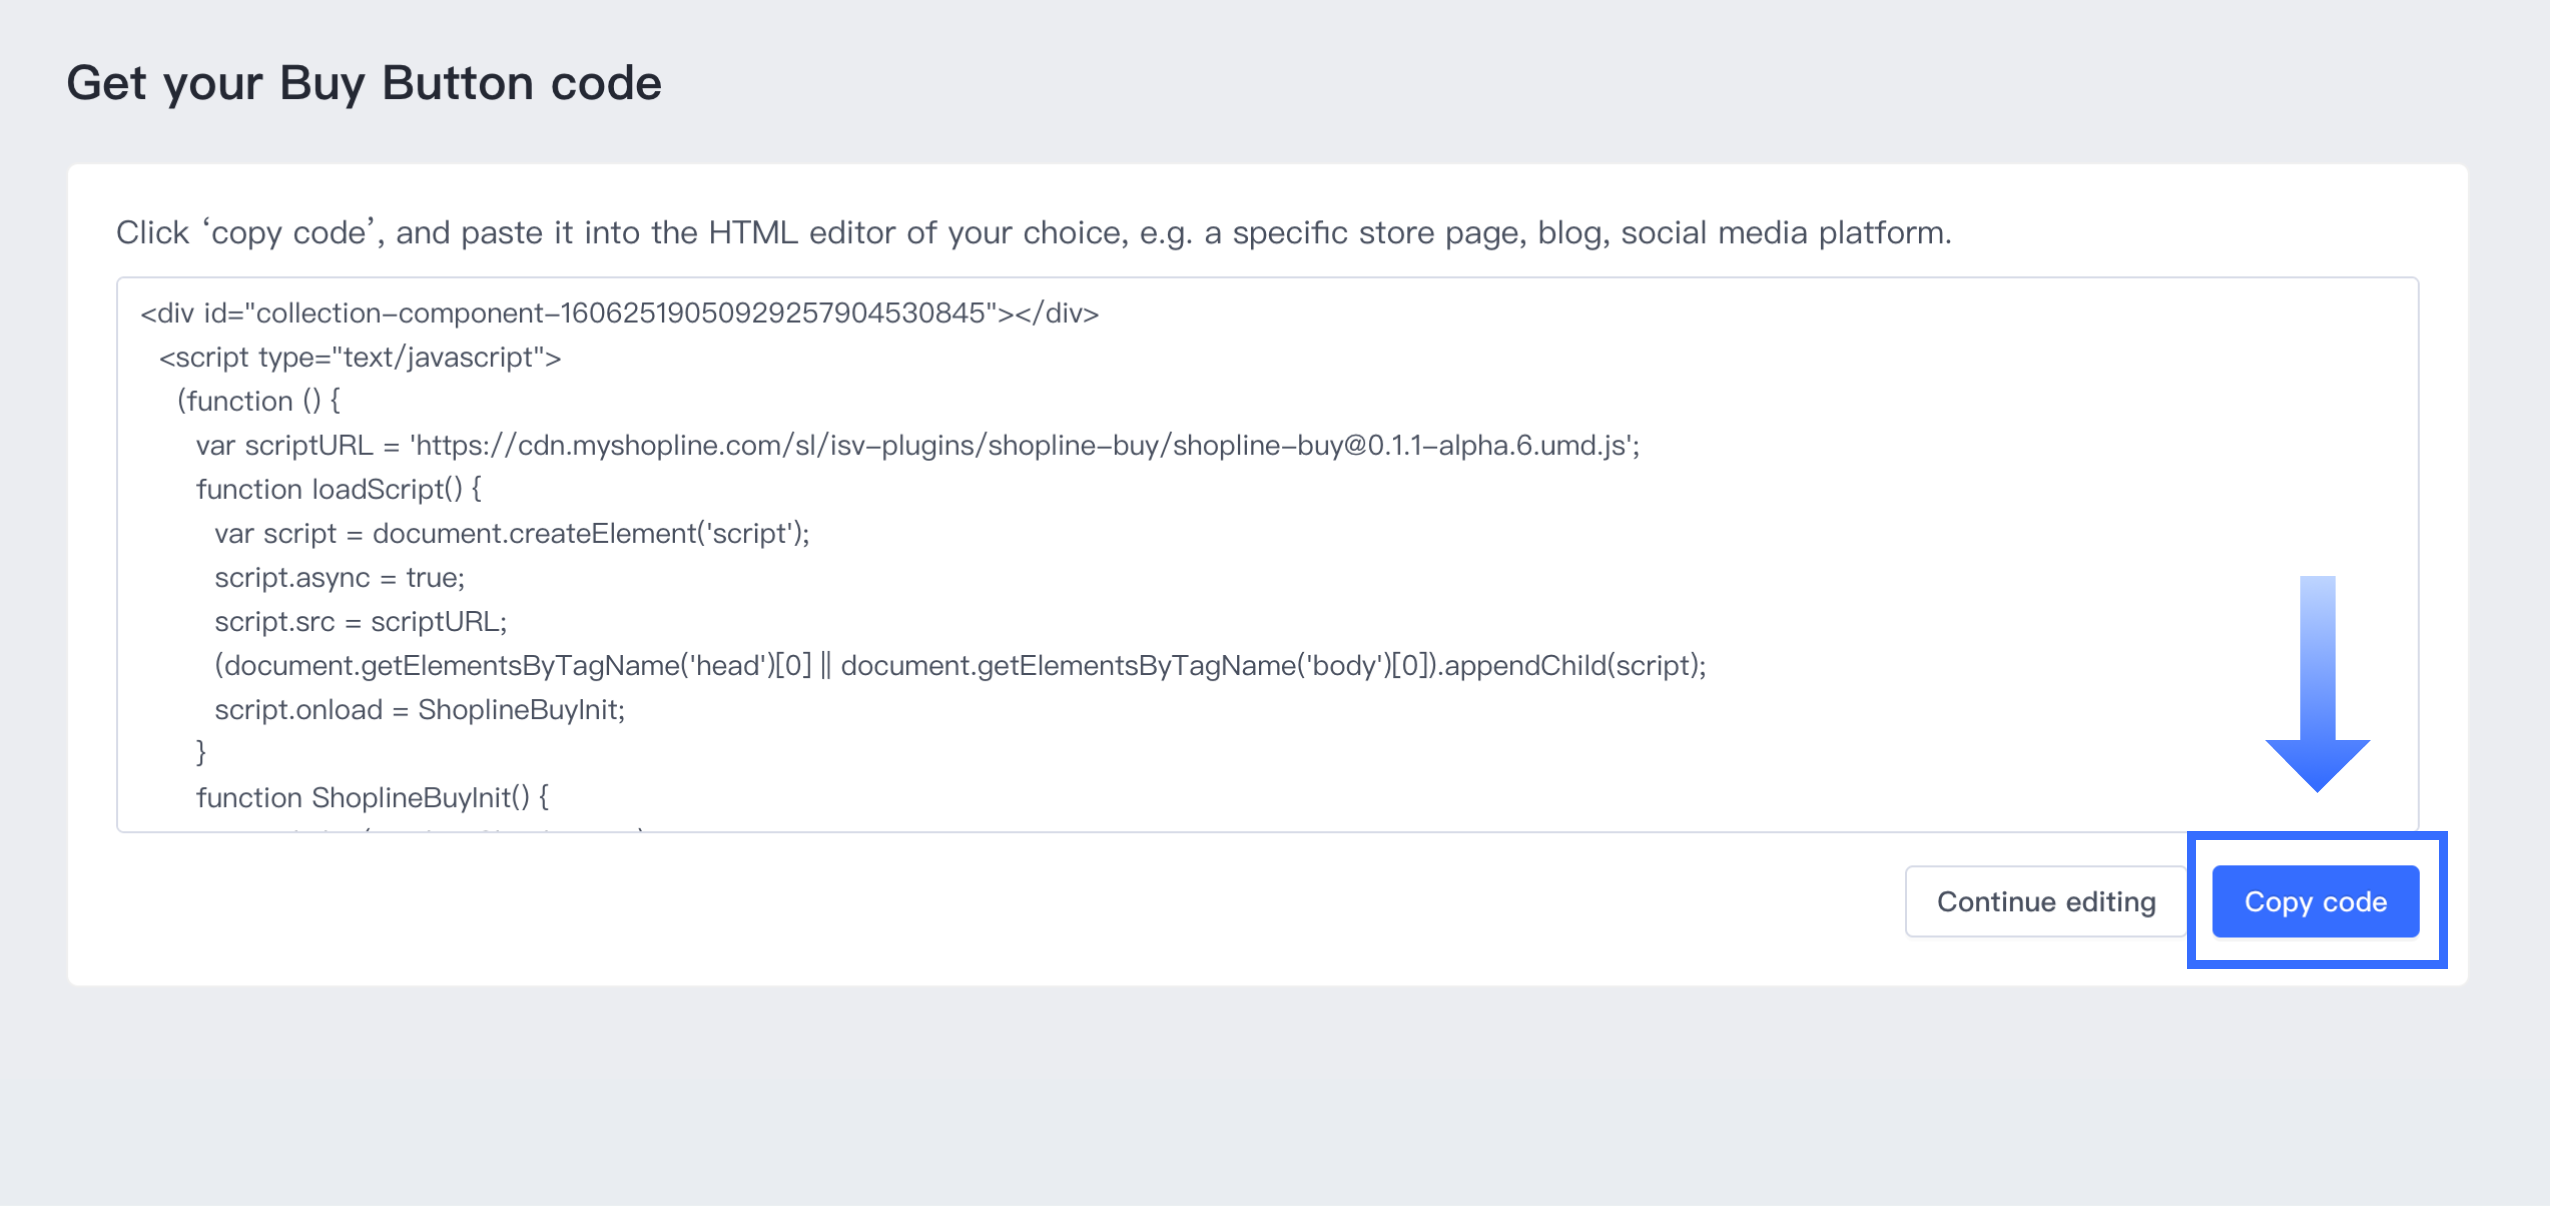This screenshot has width=2550, height=1206.
Task: Click the 'Get your Buy Button code' heading
Action: [364, 83]
